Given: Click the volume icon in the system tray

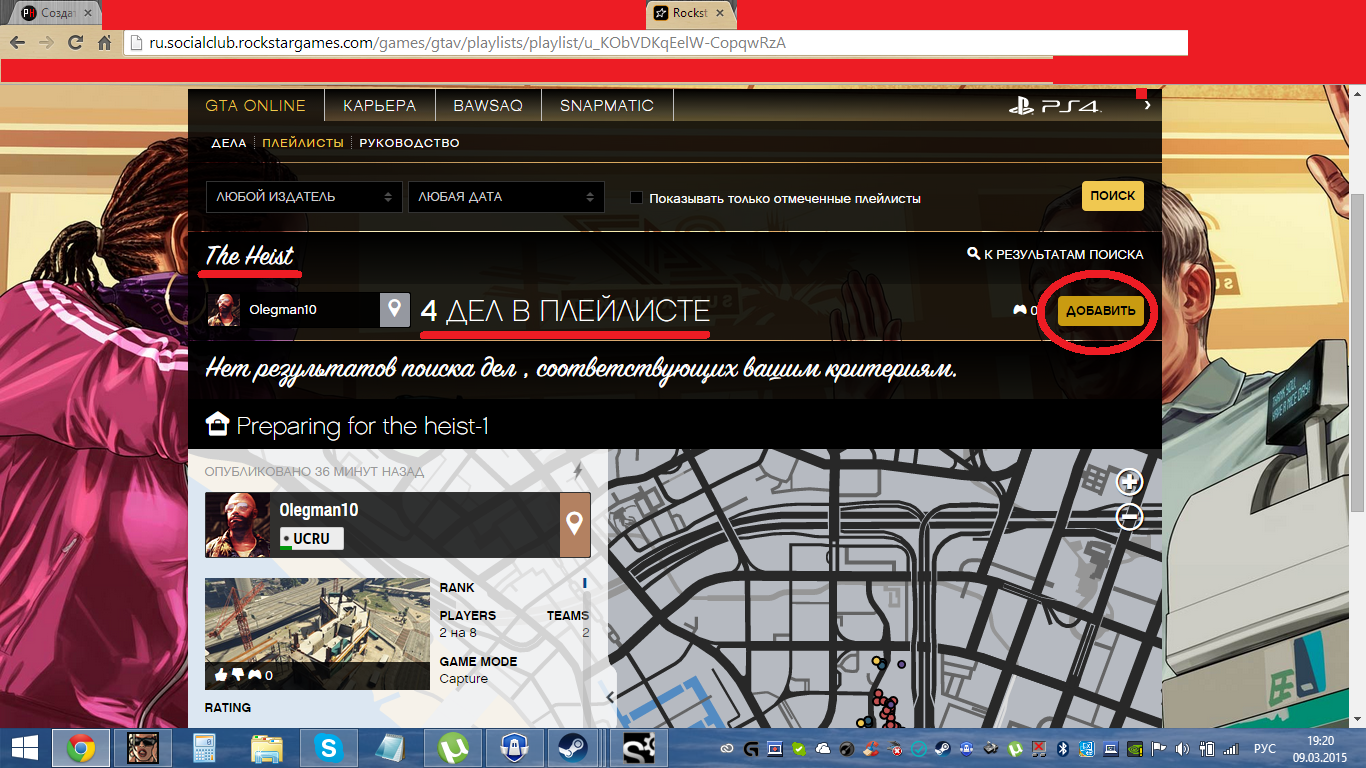Looking at the screenshot, I should point(1182,748).
